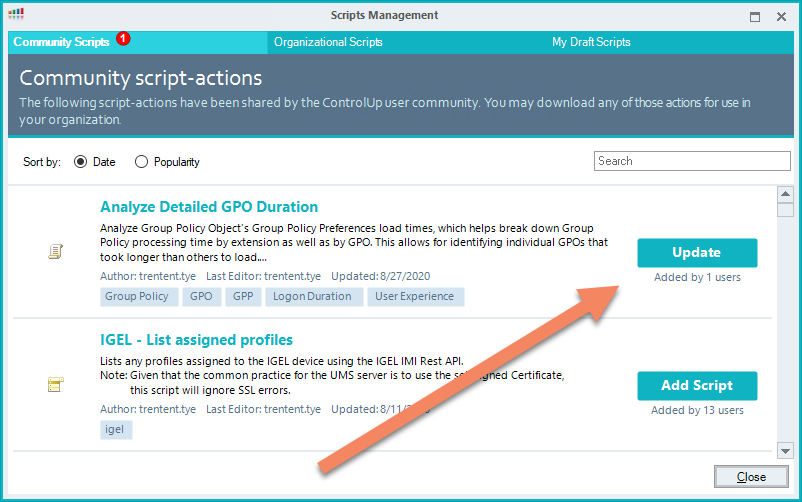Click the Logon Duration tag
The width and height of the screenshot is (802, 502).
(x=314, y=297)
